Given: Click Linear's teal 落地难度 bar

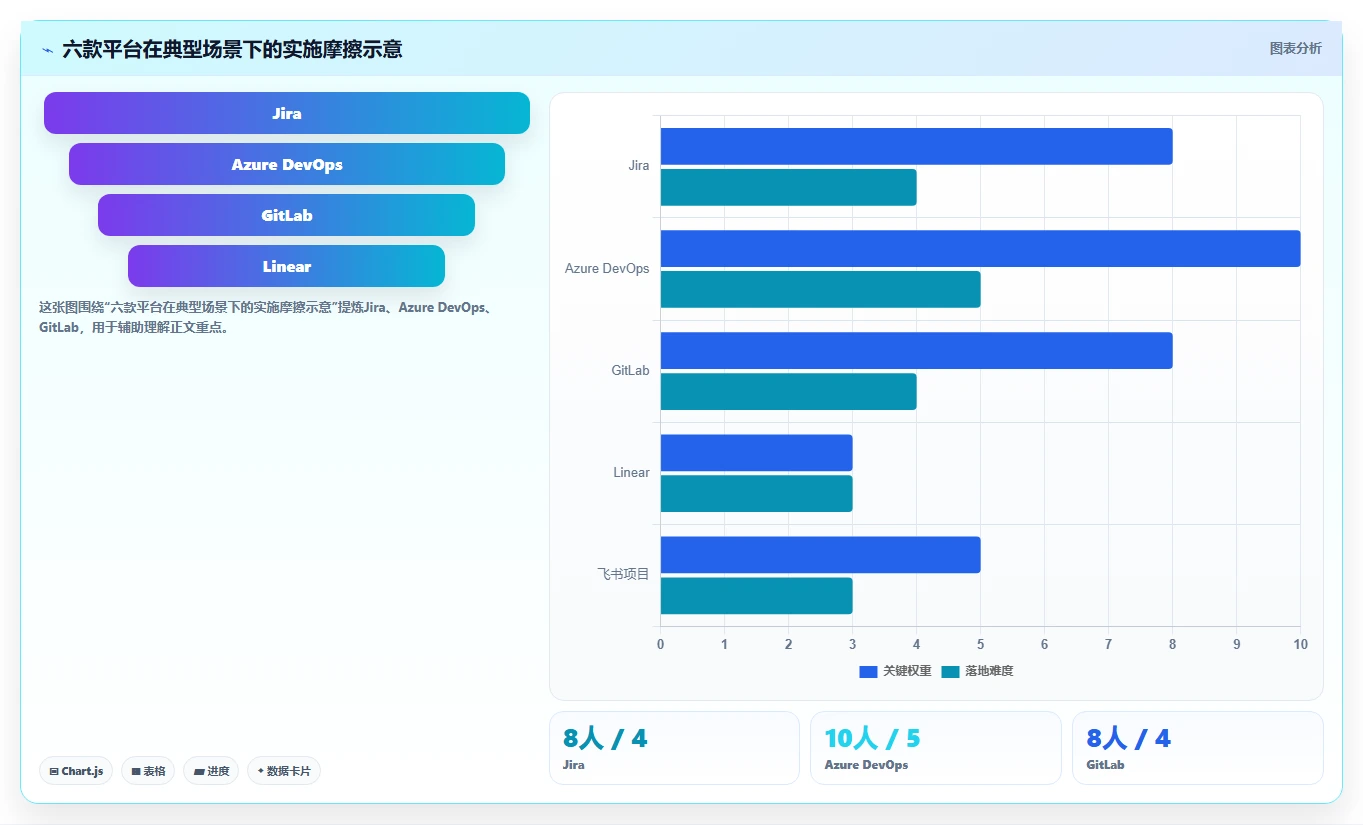Looking at the screenshot, I should coord(756,493).
